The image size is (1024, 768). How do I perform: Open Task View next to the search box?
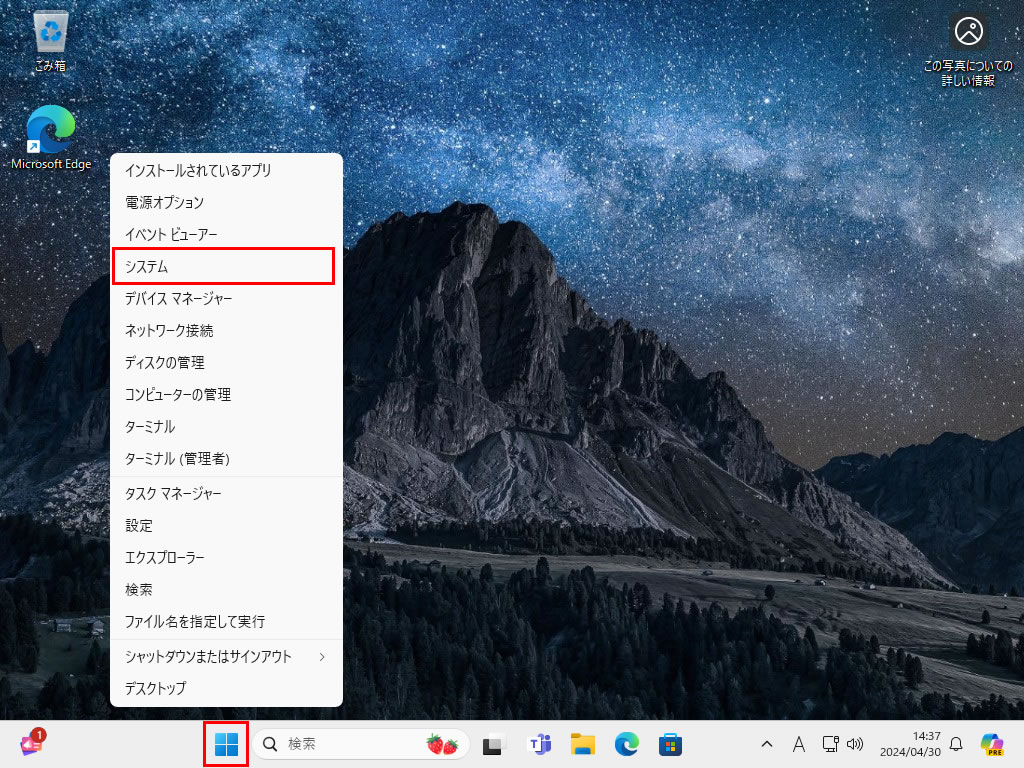[492, 744]
